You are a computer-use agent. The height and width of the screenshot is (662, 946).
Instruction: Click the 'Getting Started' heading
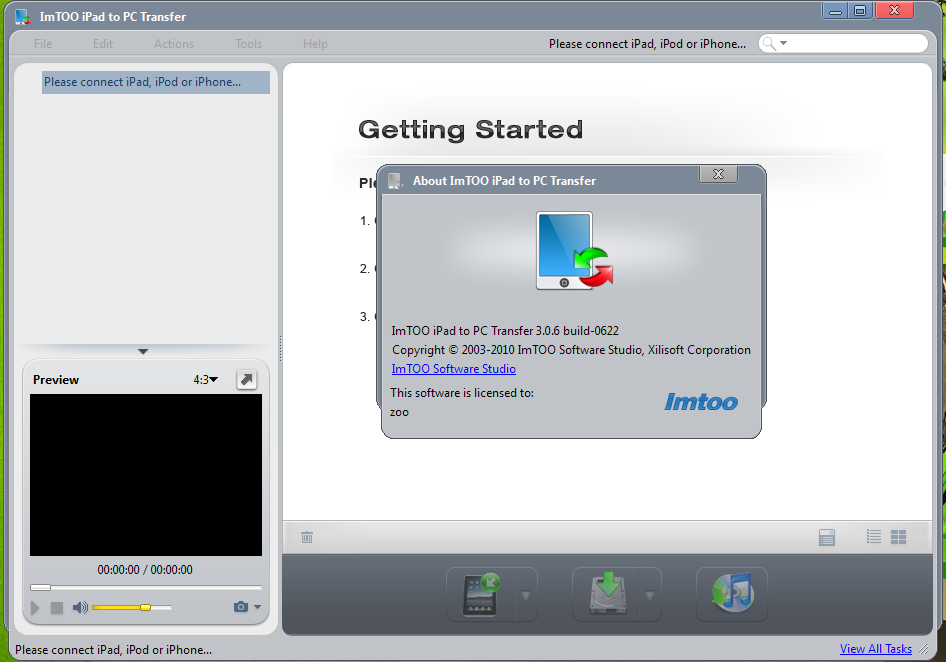(x=471, y=129)
